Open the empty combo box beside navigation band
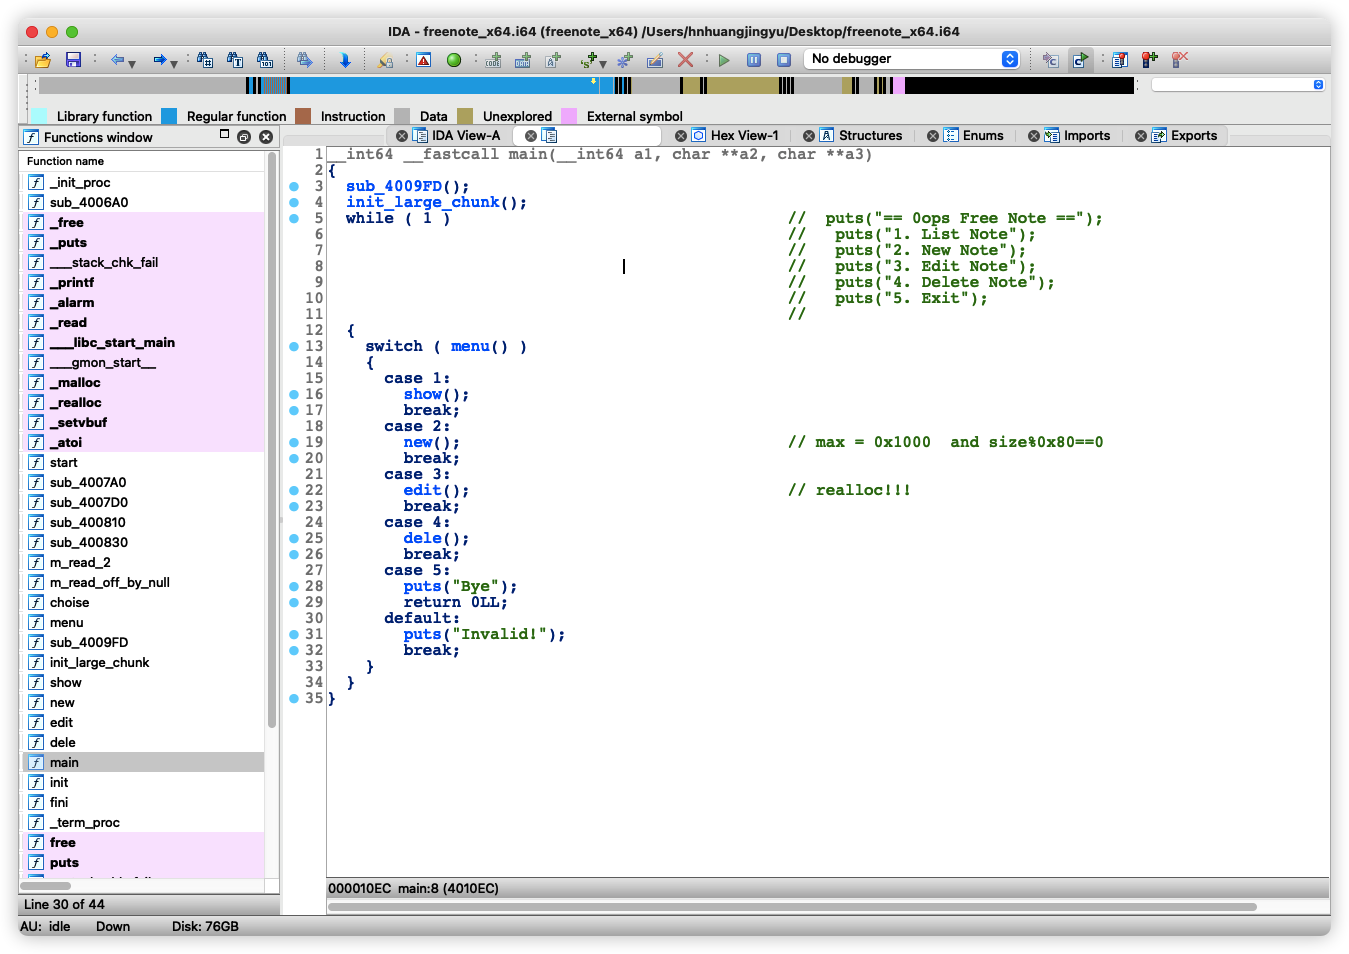 [1238, 85]
